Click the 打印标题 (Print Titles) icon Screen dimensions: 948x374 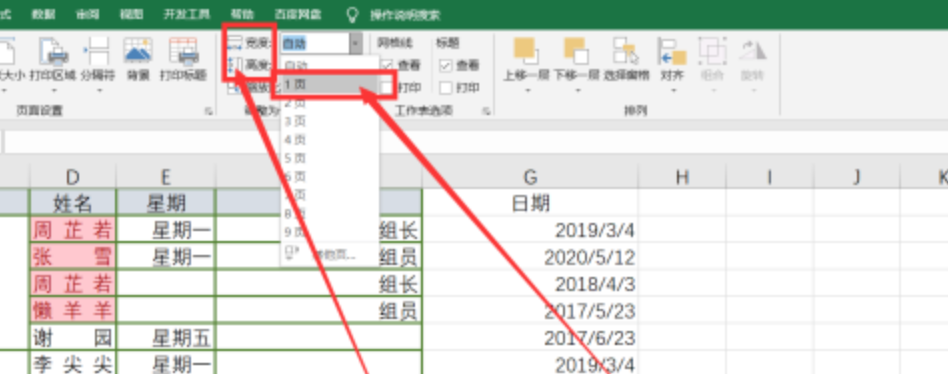tap(183, 51)
